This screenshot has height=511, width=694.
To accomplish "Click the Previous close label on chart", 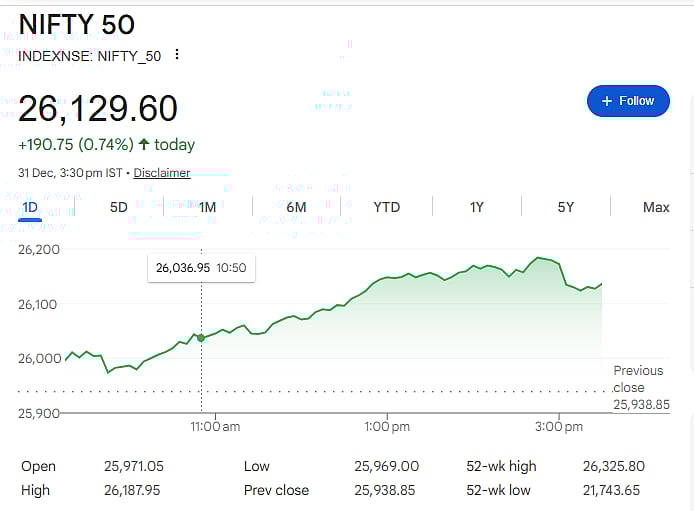I will (637, 379).
